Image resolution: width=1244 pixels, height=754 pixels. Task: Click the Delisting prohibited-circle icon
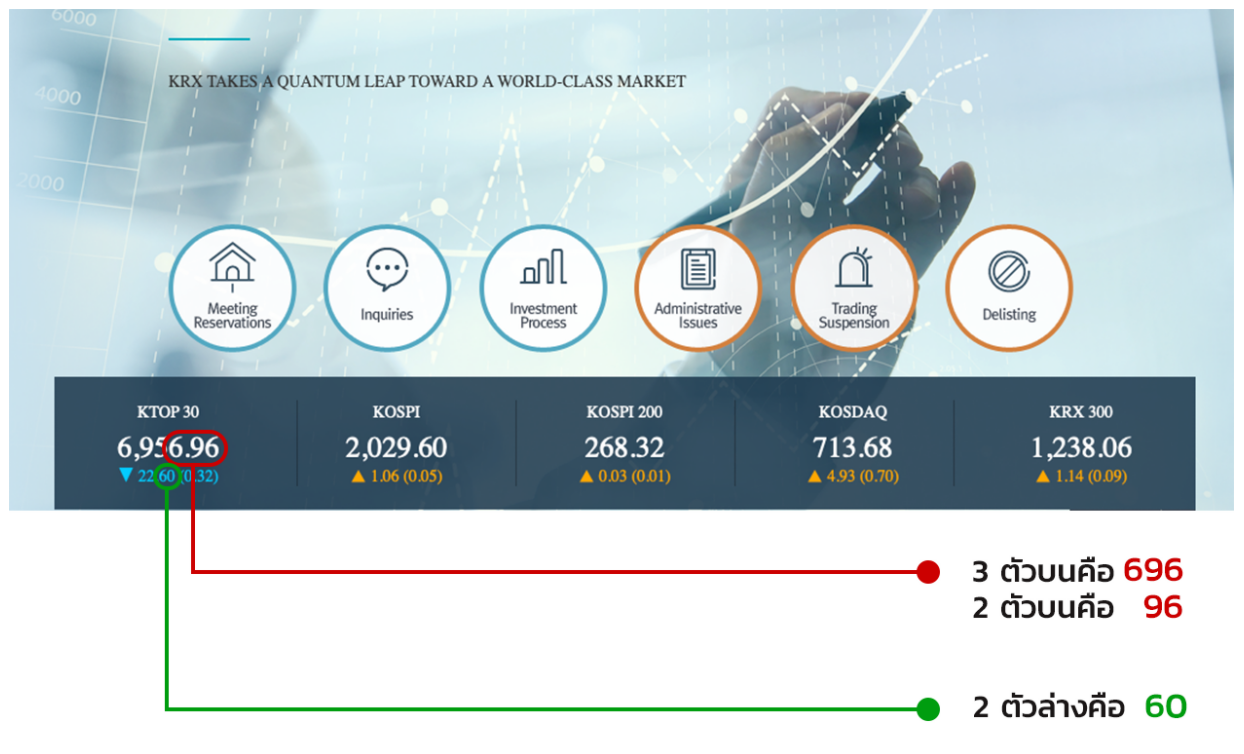click(x=1008, y=271)
